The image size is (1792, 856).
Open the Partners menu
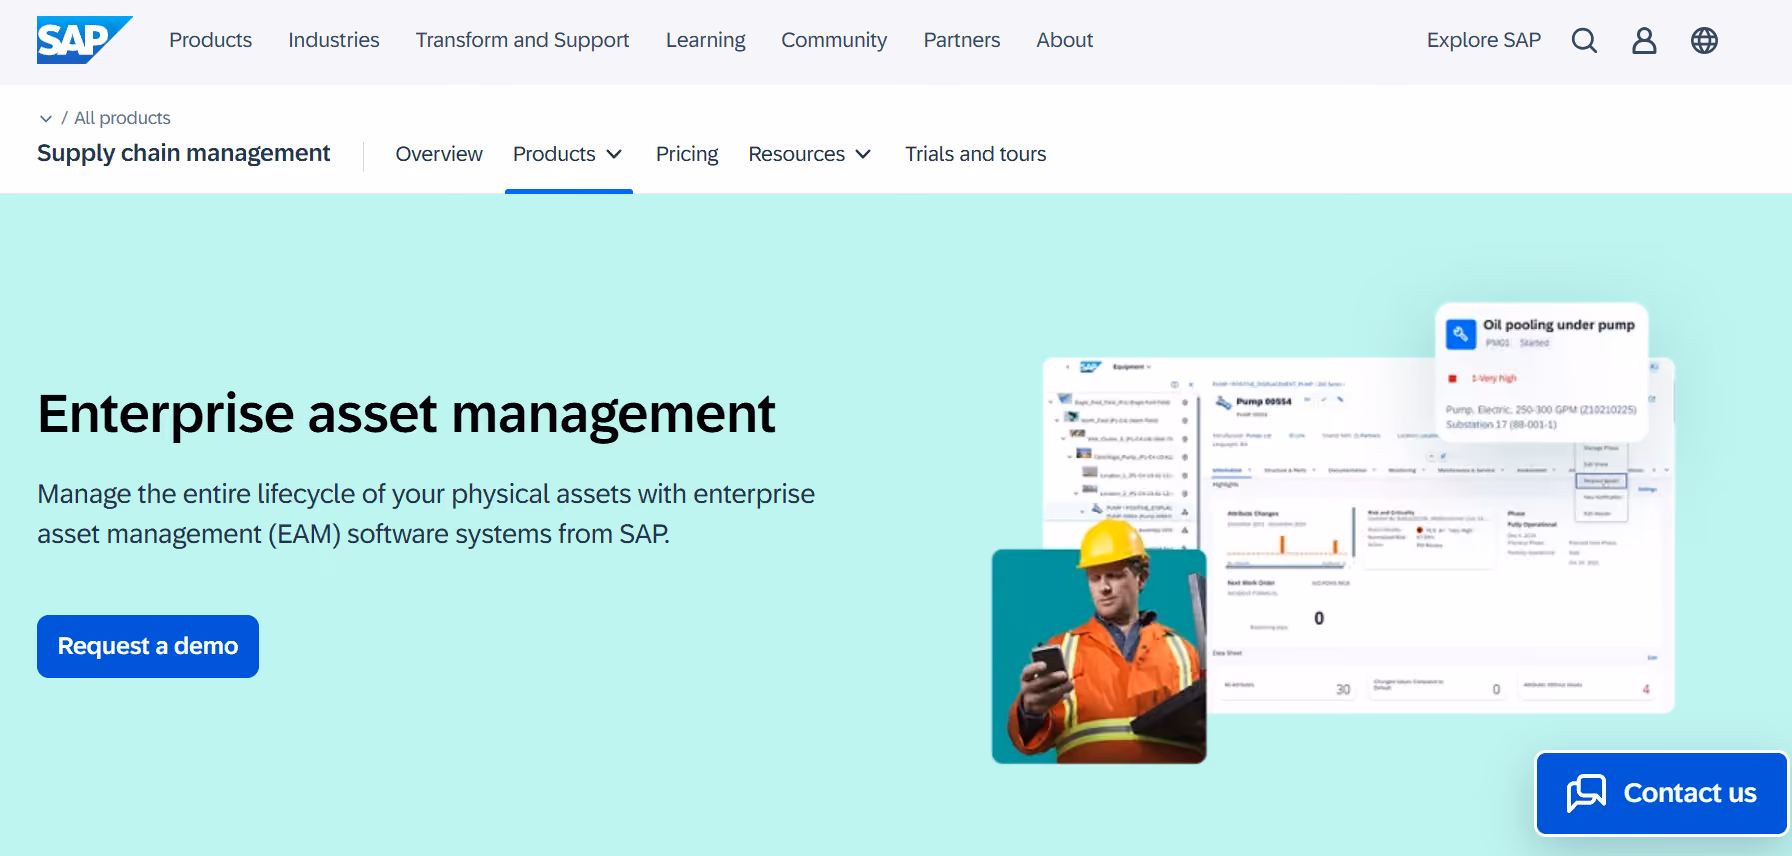(962, 40)
